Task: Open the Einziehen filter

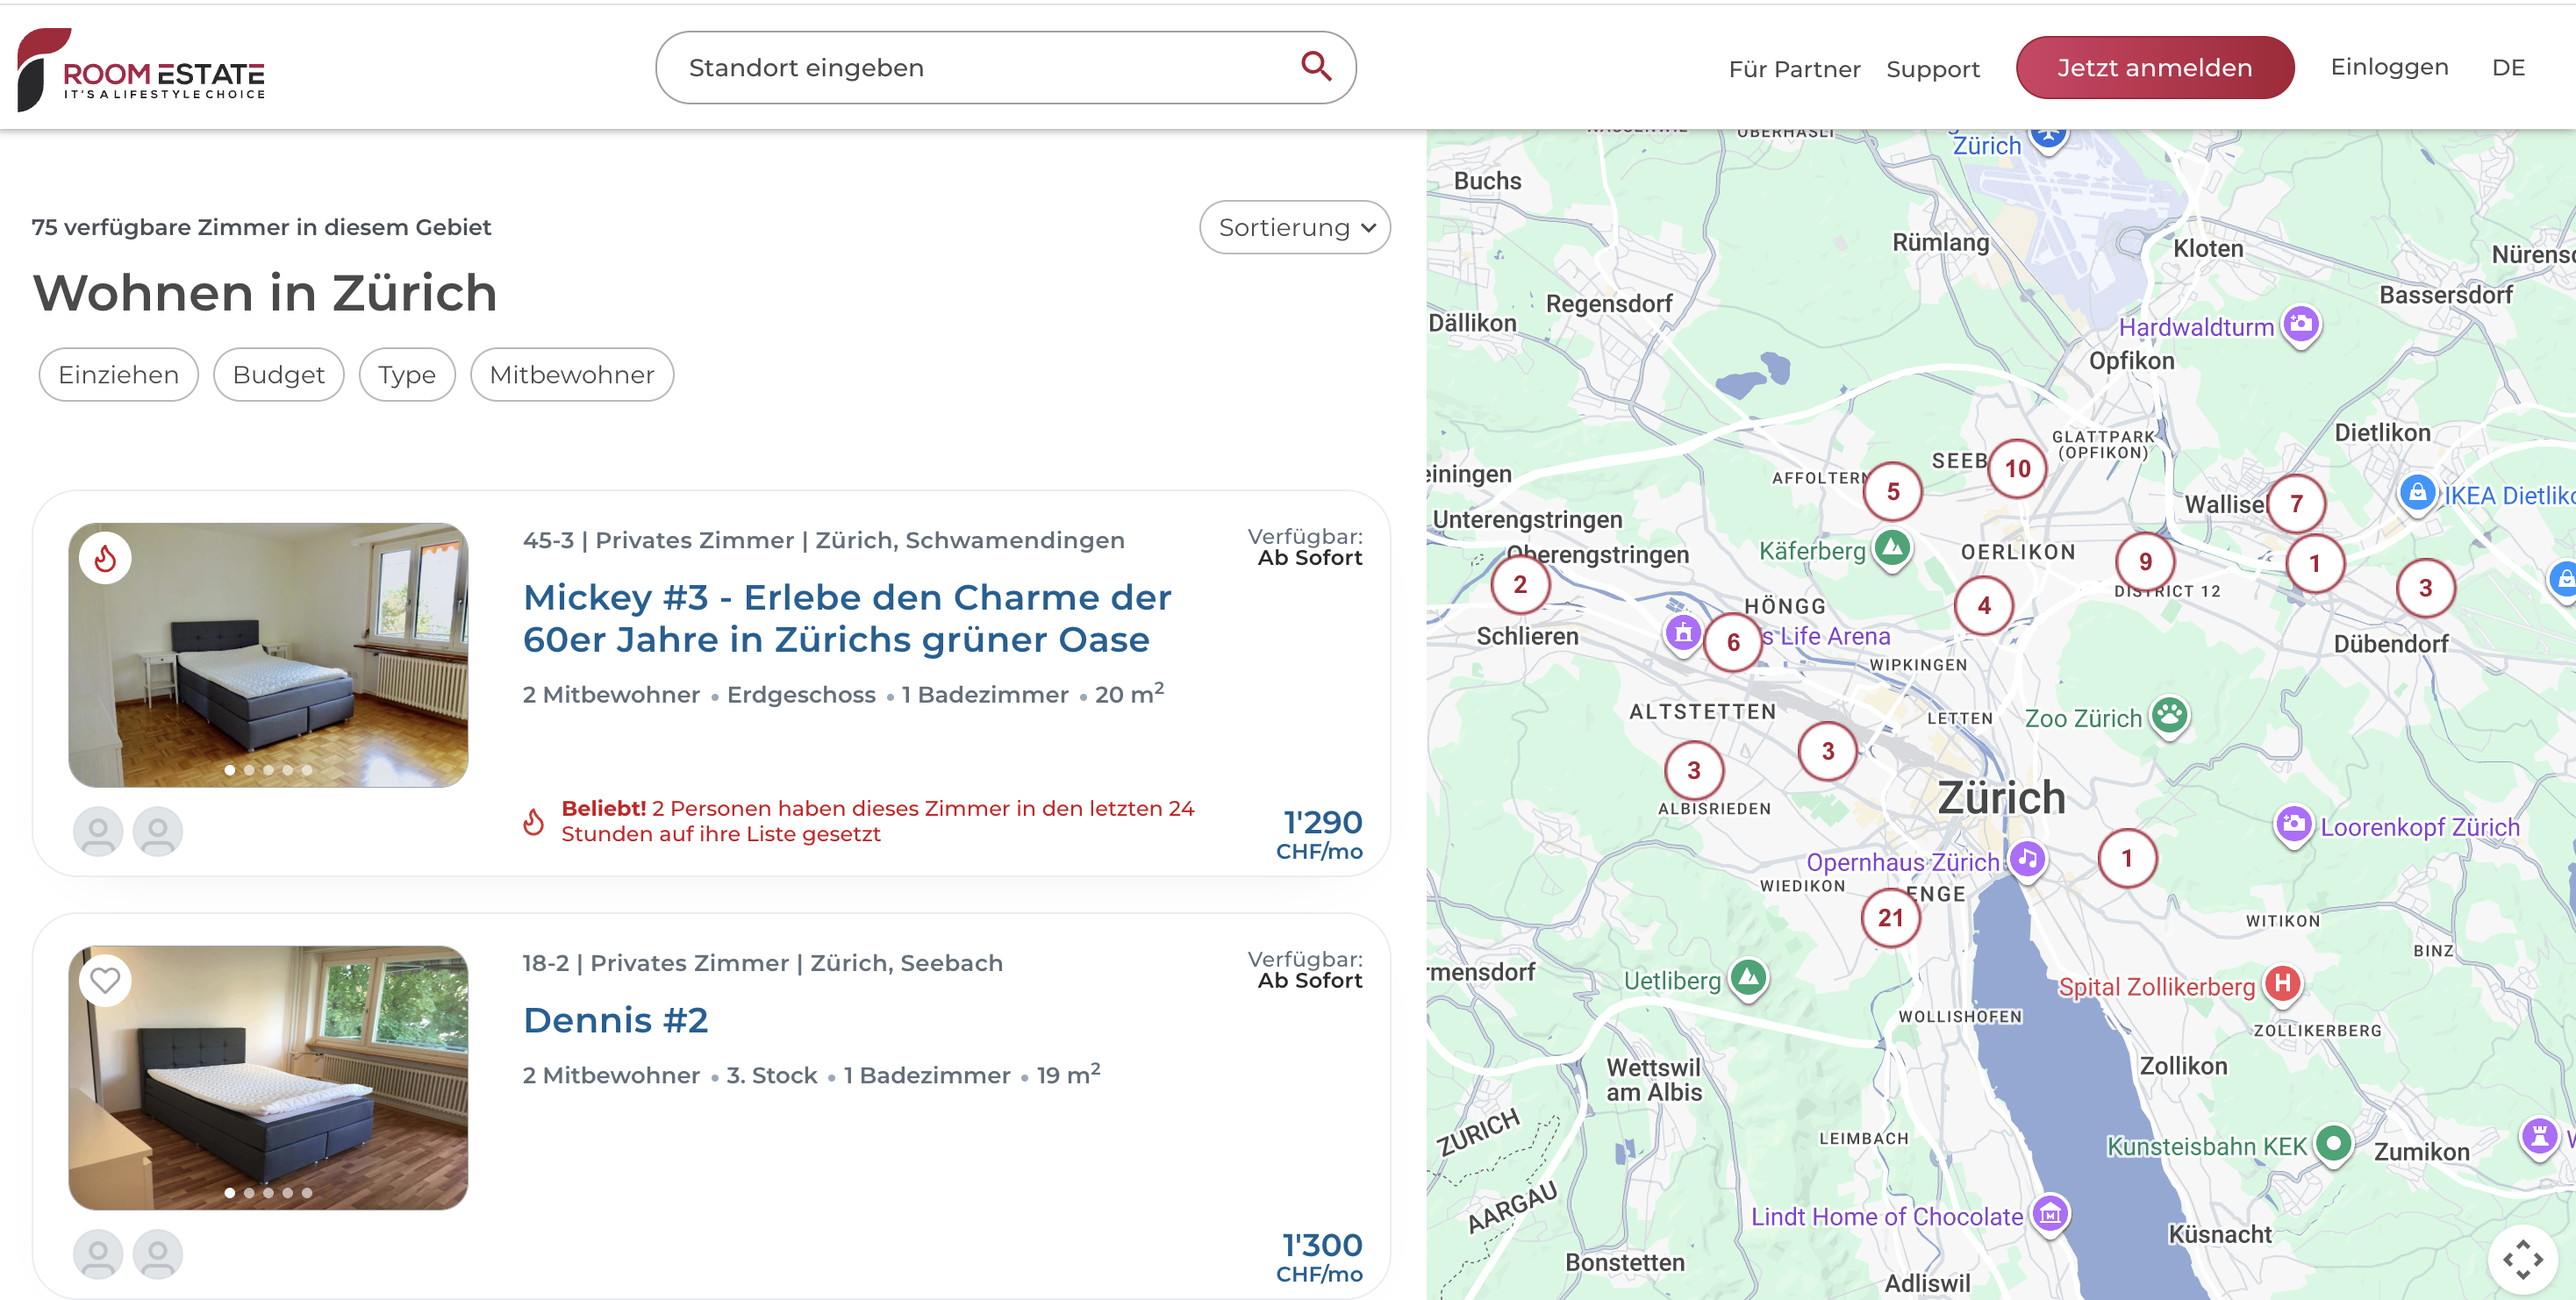Action: [x=118, y=375]
